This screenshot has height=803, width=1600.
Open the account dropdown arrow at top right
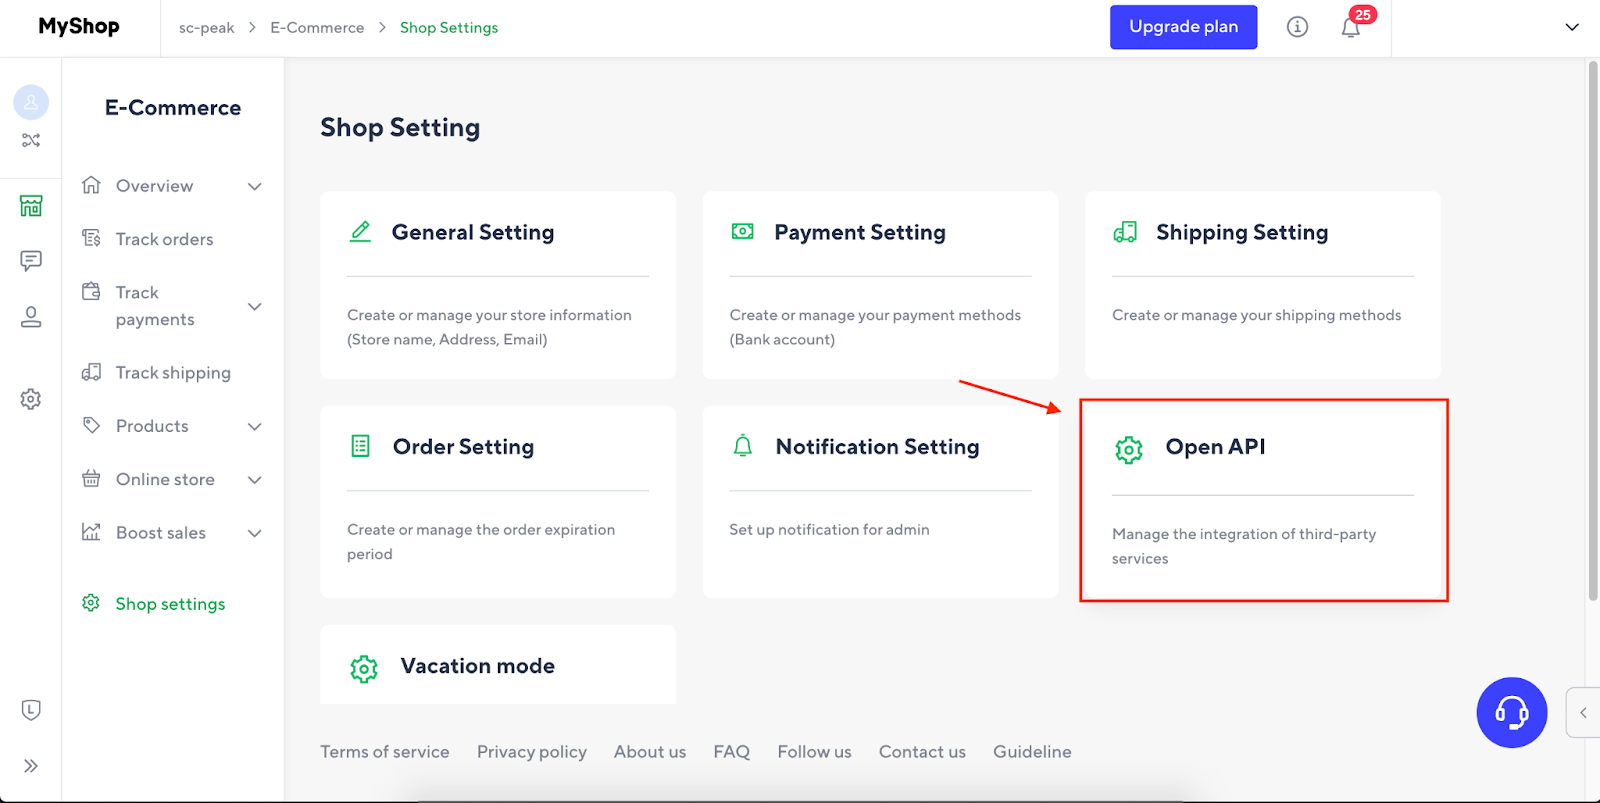click(x=1571, y=28)
